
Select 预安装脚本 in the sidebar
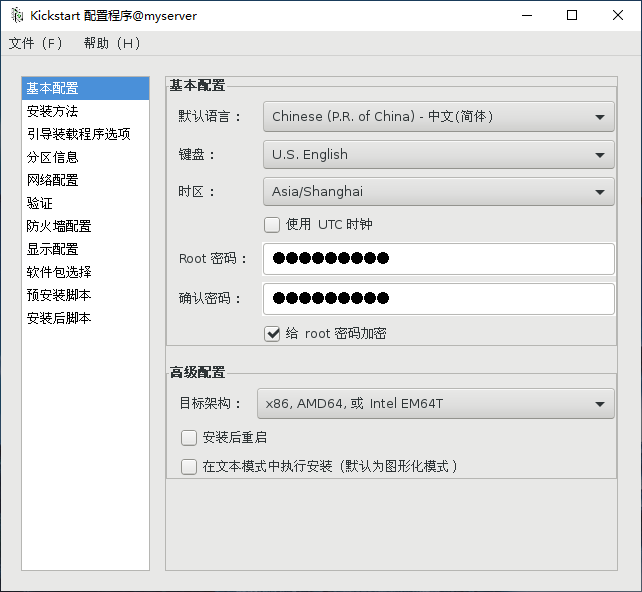click(85, 294)
